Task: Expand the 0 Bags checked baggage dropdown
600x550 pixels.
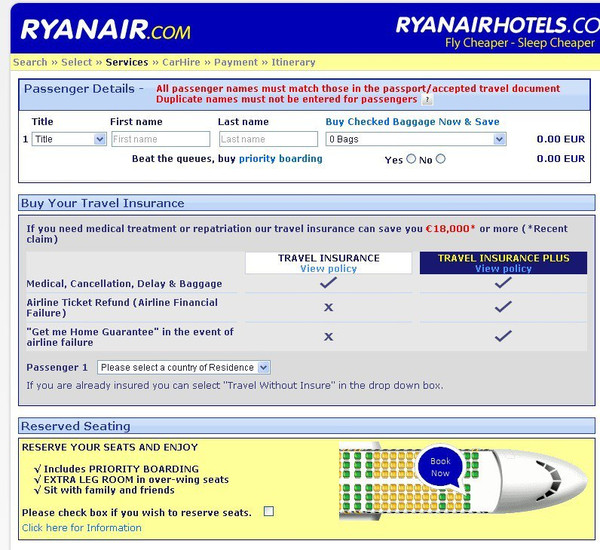Action: (x=415, y=140)
